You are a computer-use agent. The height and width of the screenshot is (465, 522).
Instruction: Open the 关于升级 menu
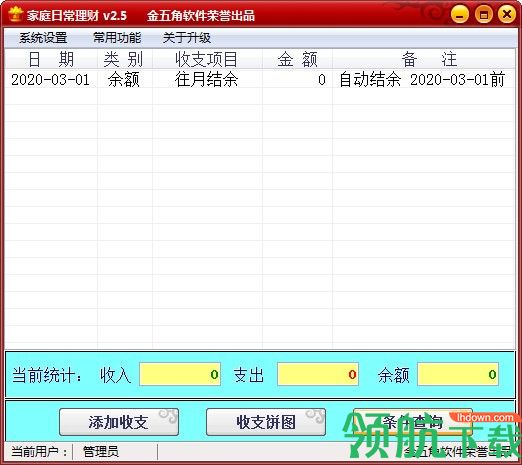(187, 38)
